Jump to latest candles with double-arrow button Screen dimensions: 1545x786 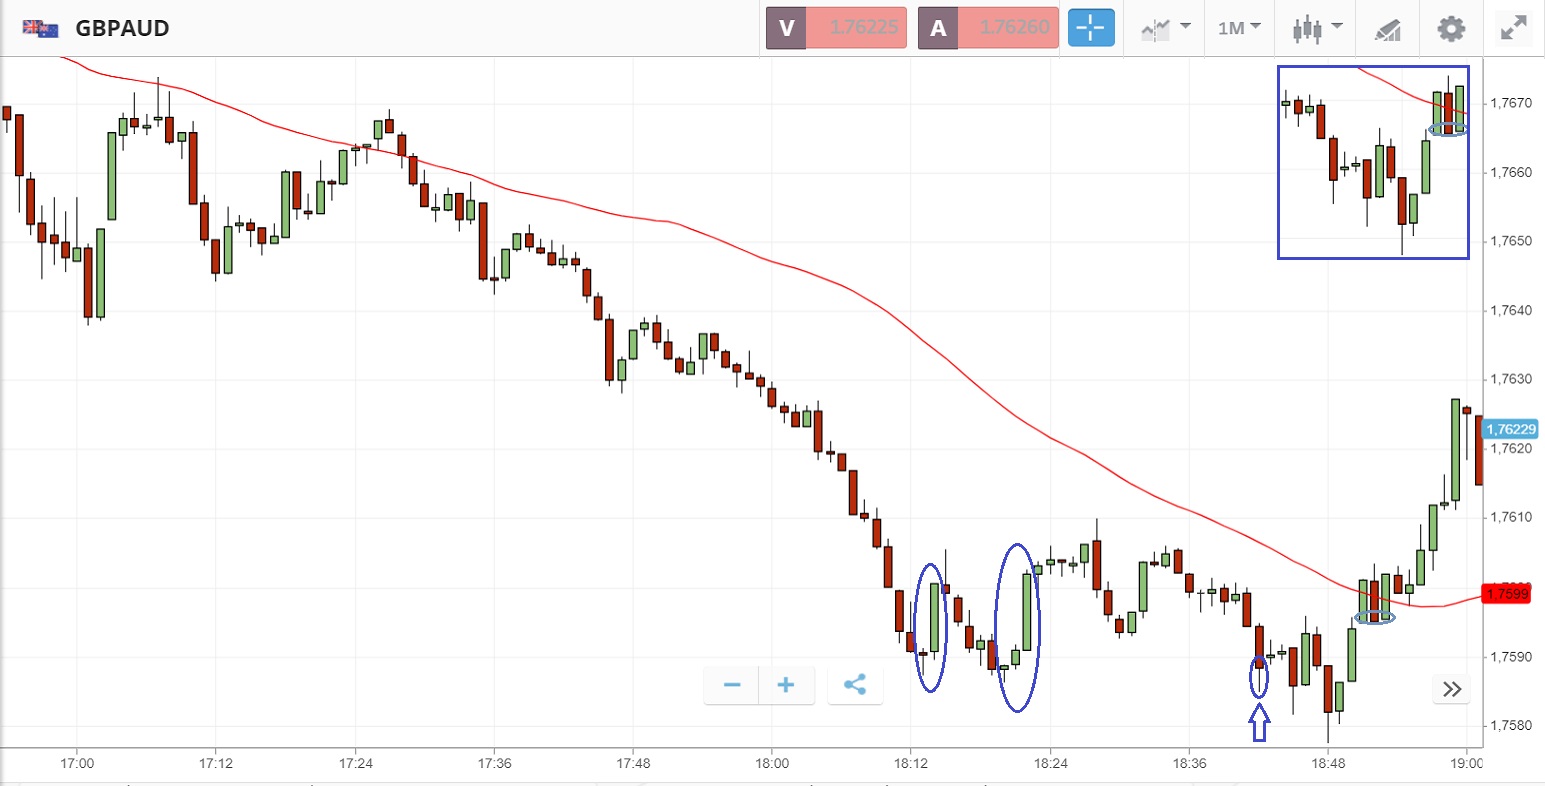tap(1452, 689)
